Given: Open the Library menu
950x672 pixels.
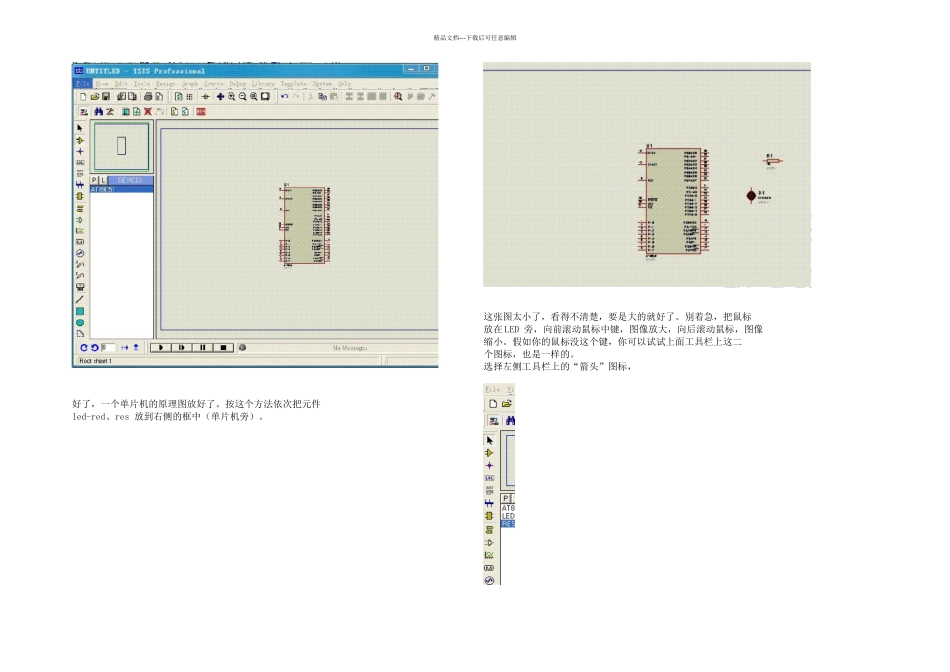Looking at the screenshot, I should (263, 84).
